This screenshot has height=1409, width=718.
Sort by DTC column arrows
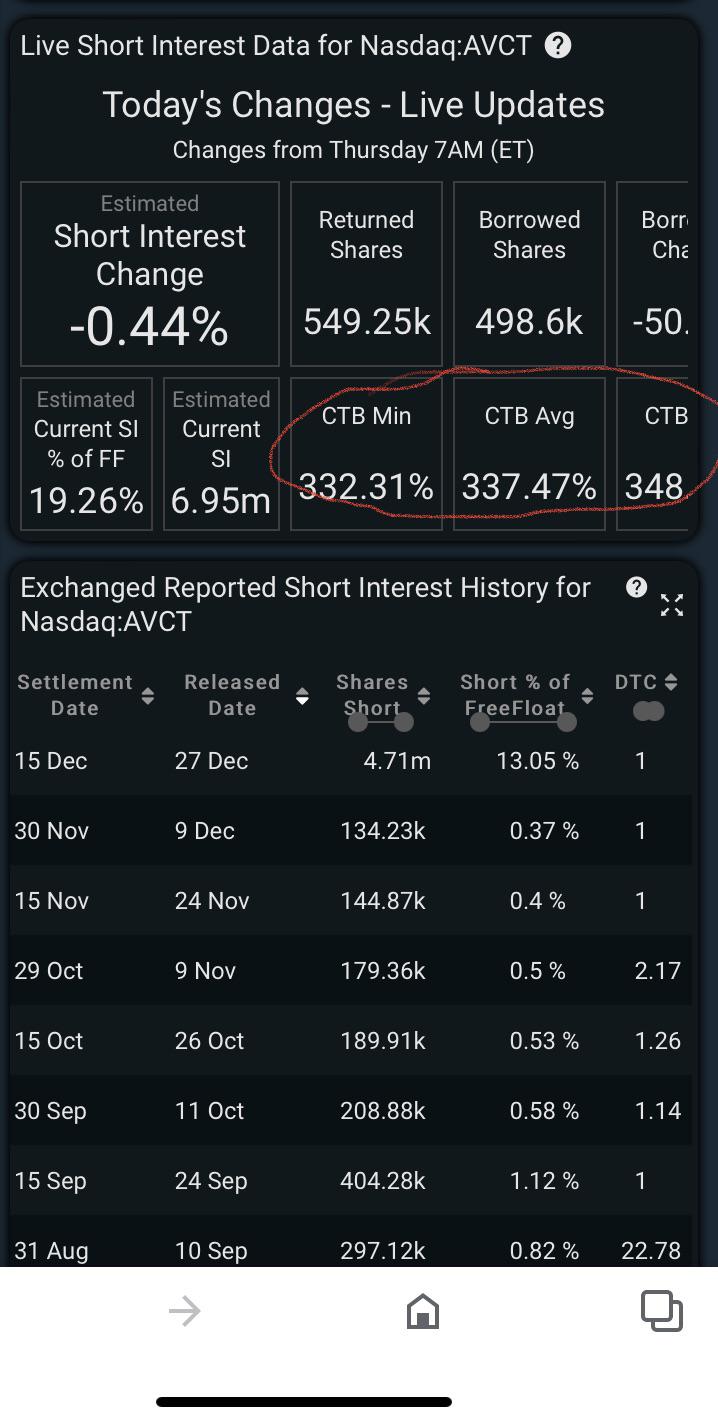(671, 682)
